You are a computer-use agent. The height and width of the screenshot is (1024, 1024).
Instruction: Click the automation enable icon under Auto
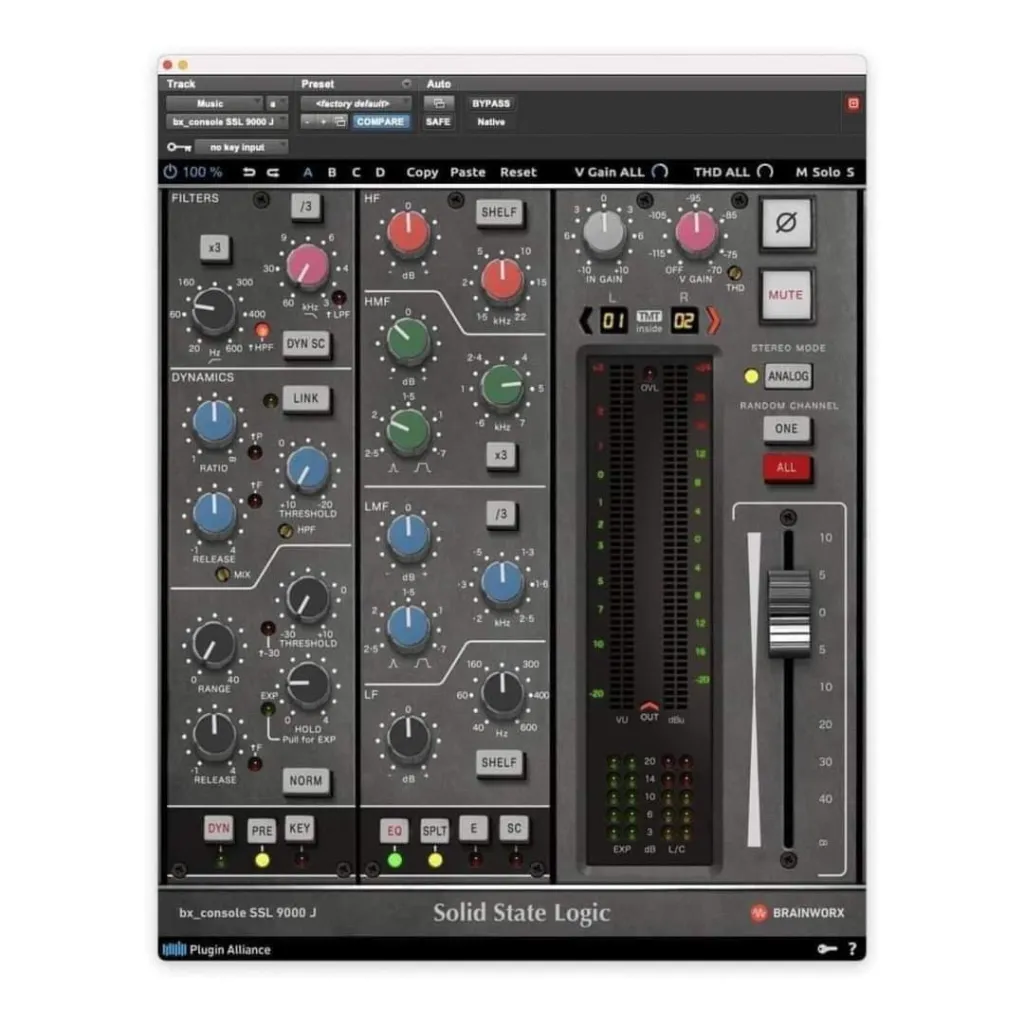tap(438, 103)
